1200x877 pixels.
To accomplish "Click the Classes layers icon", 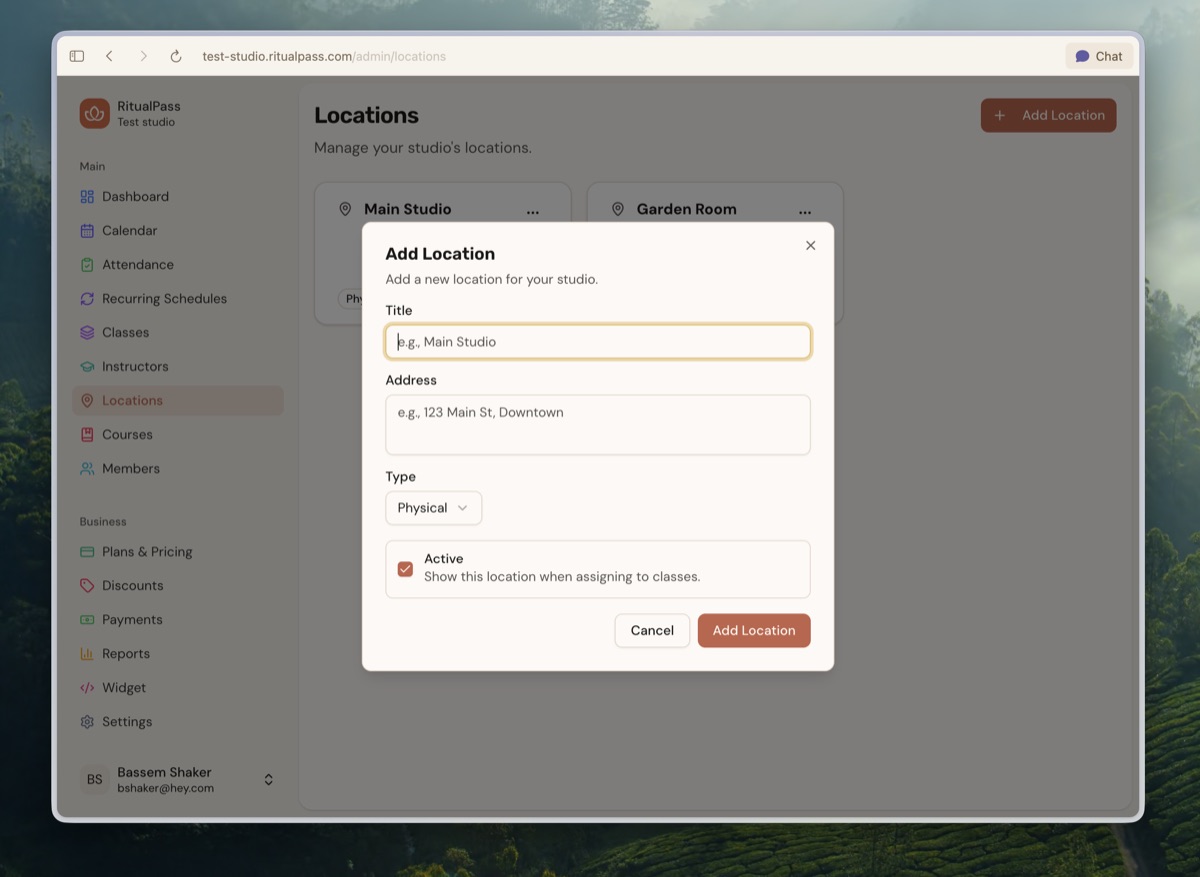I will (87, 333).
